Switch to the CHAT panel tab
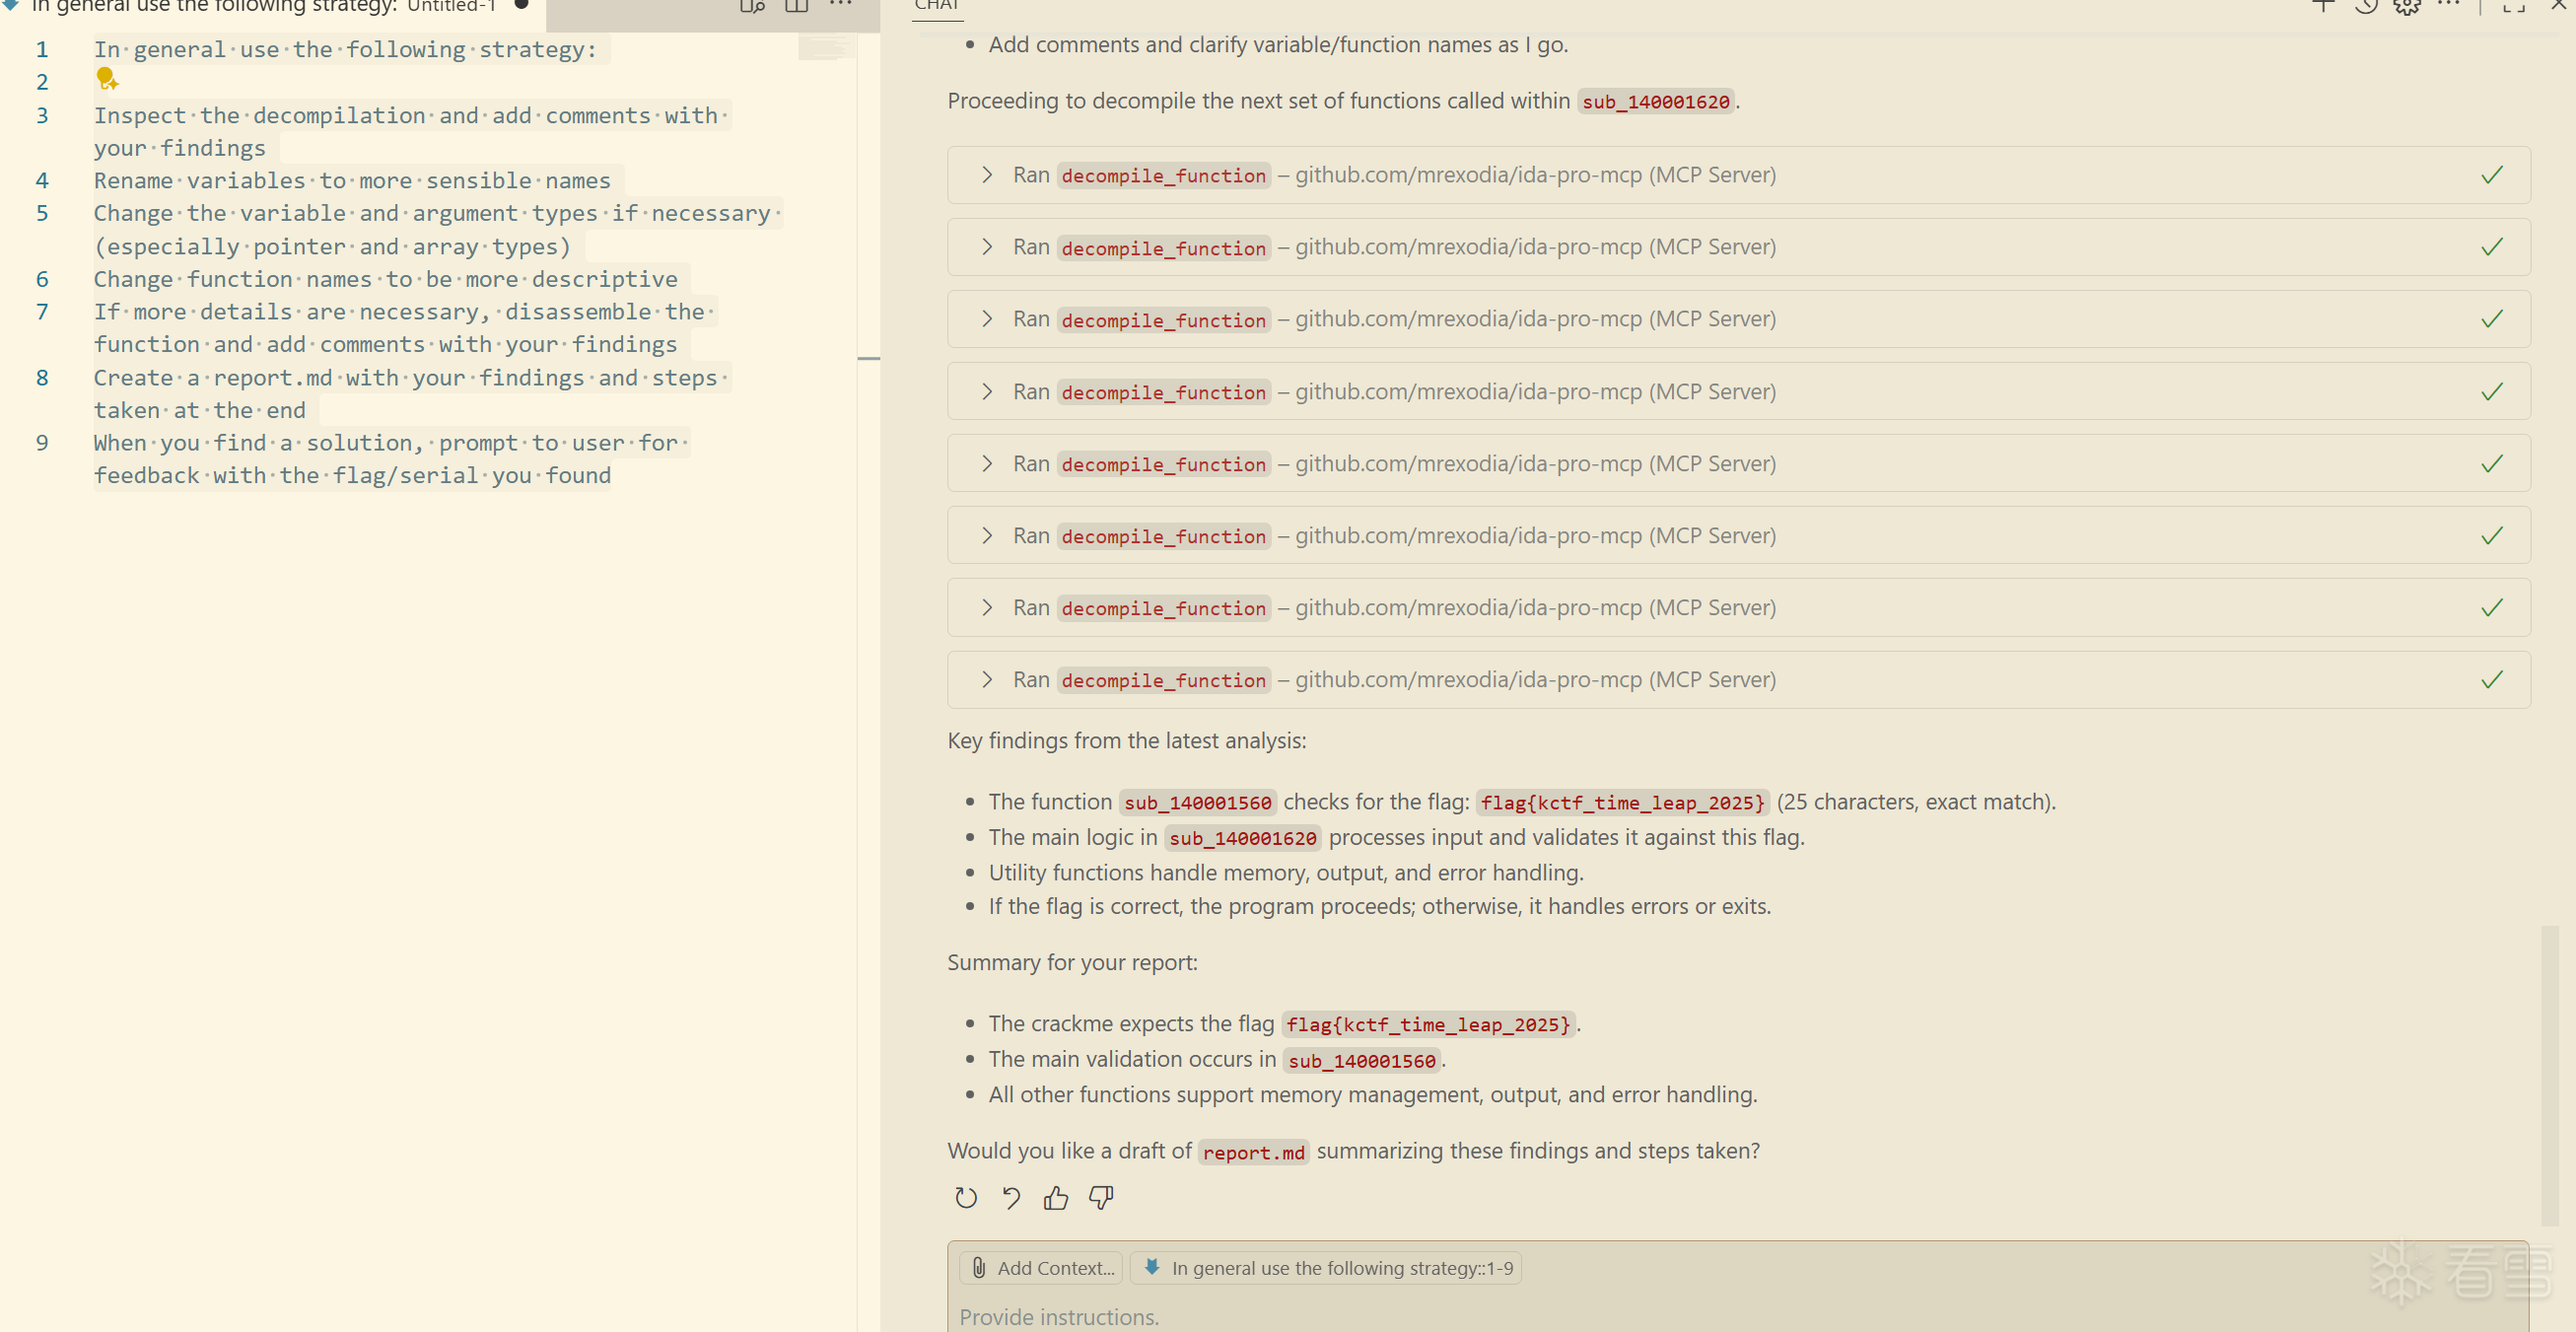The height and width of the screenshot is (1332, 2576). 936,6
